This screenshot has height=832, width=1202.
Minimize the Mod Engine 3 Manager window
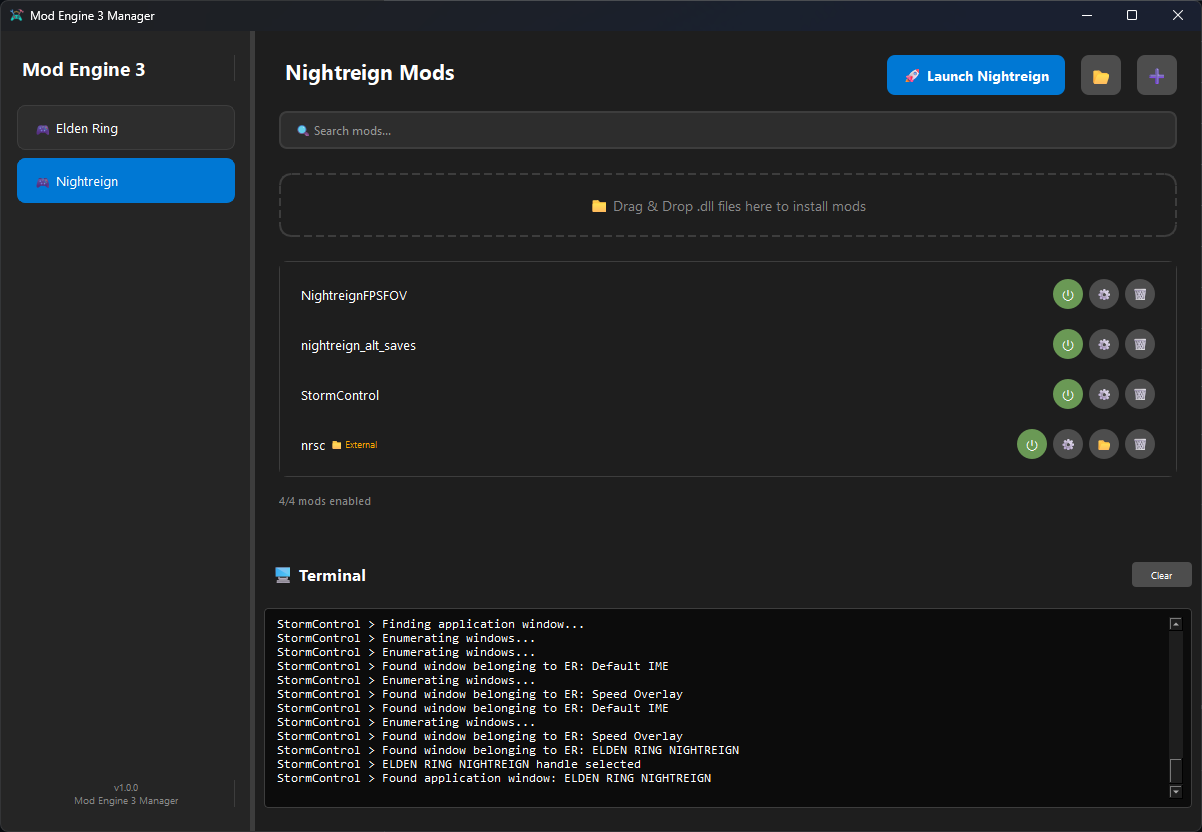(1086, 15)
